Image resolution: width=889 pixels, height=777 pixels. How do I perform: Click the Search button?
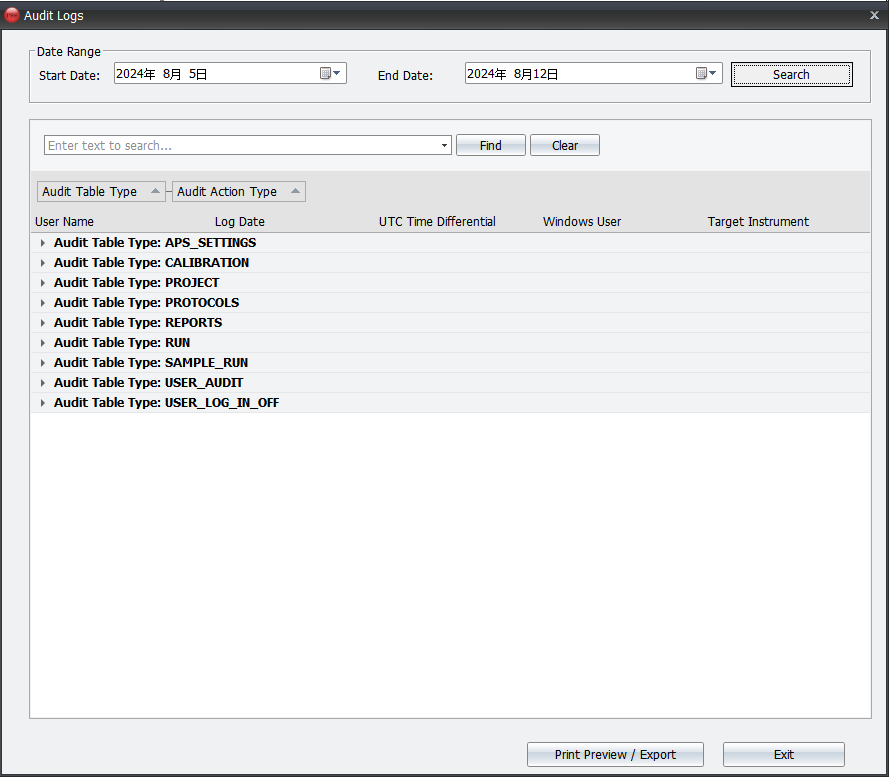pyautogui.click(x=791, y=74)
